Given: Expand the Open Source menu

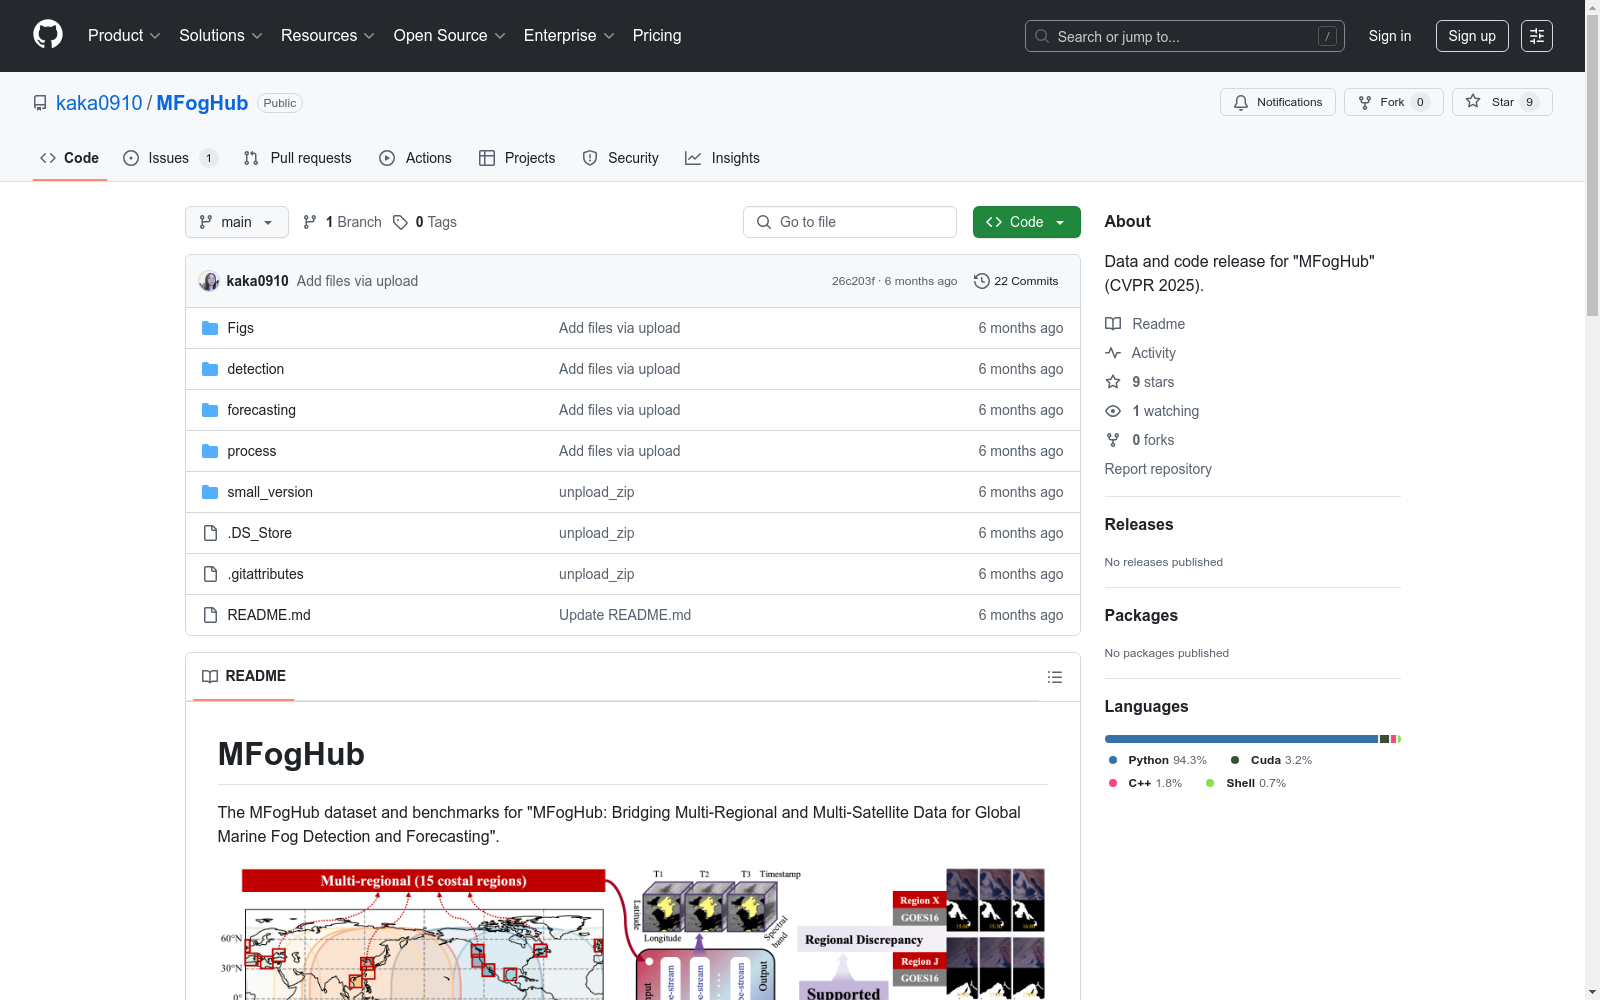Looking at the screenshot, I should [450, 36].
